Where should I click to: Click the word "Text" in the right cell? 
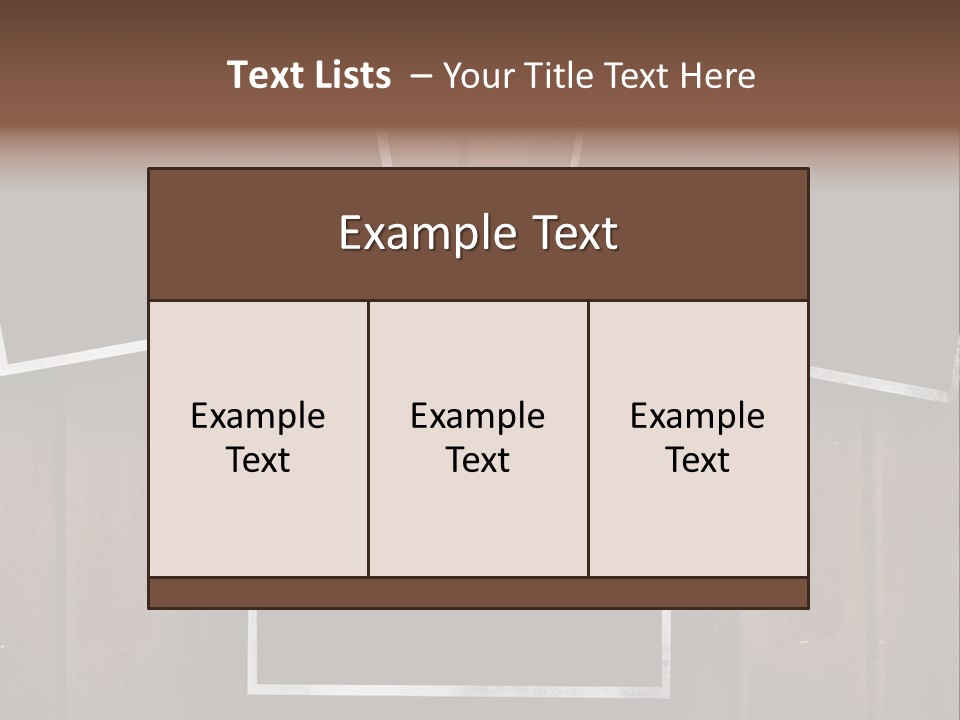(698, 460)
